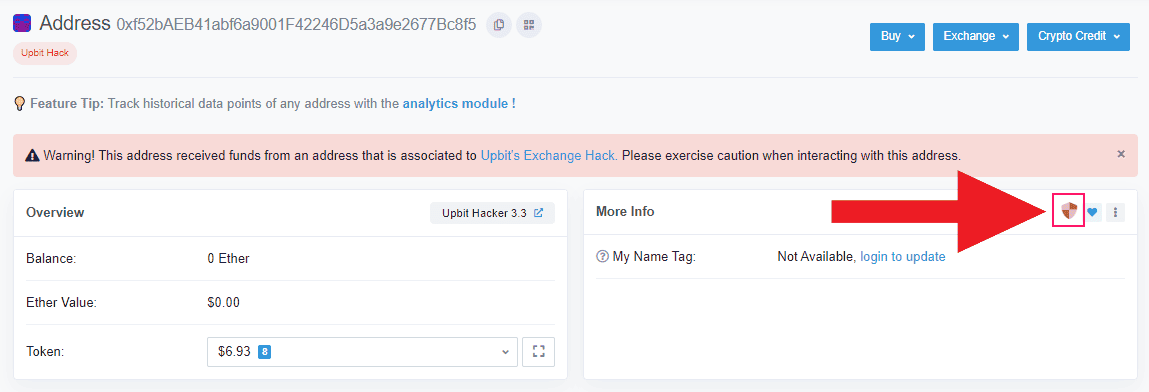Open the three-dot more options menu
1149x392 pixels.
tap(1115, 212)
